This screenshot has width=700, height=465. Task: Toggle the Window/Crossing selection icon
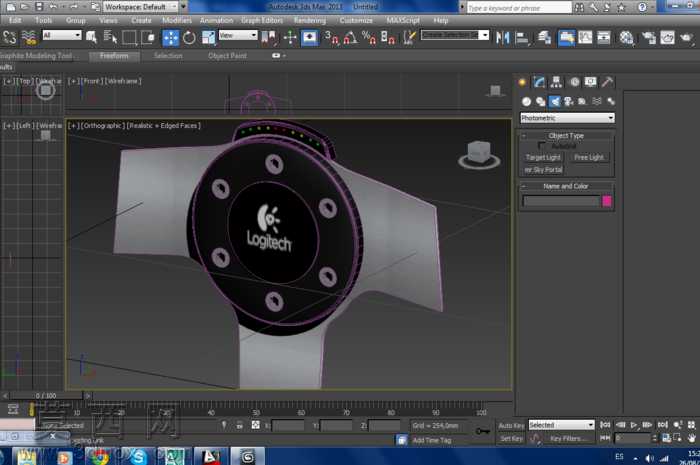click(148, 37)
